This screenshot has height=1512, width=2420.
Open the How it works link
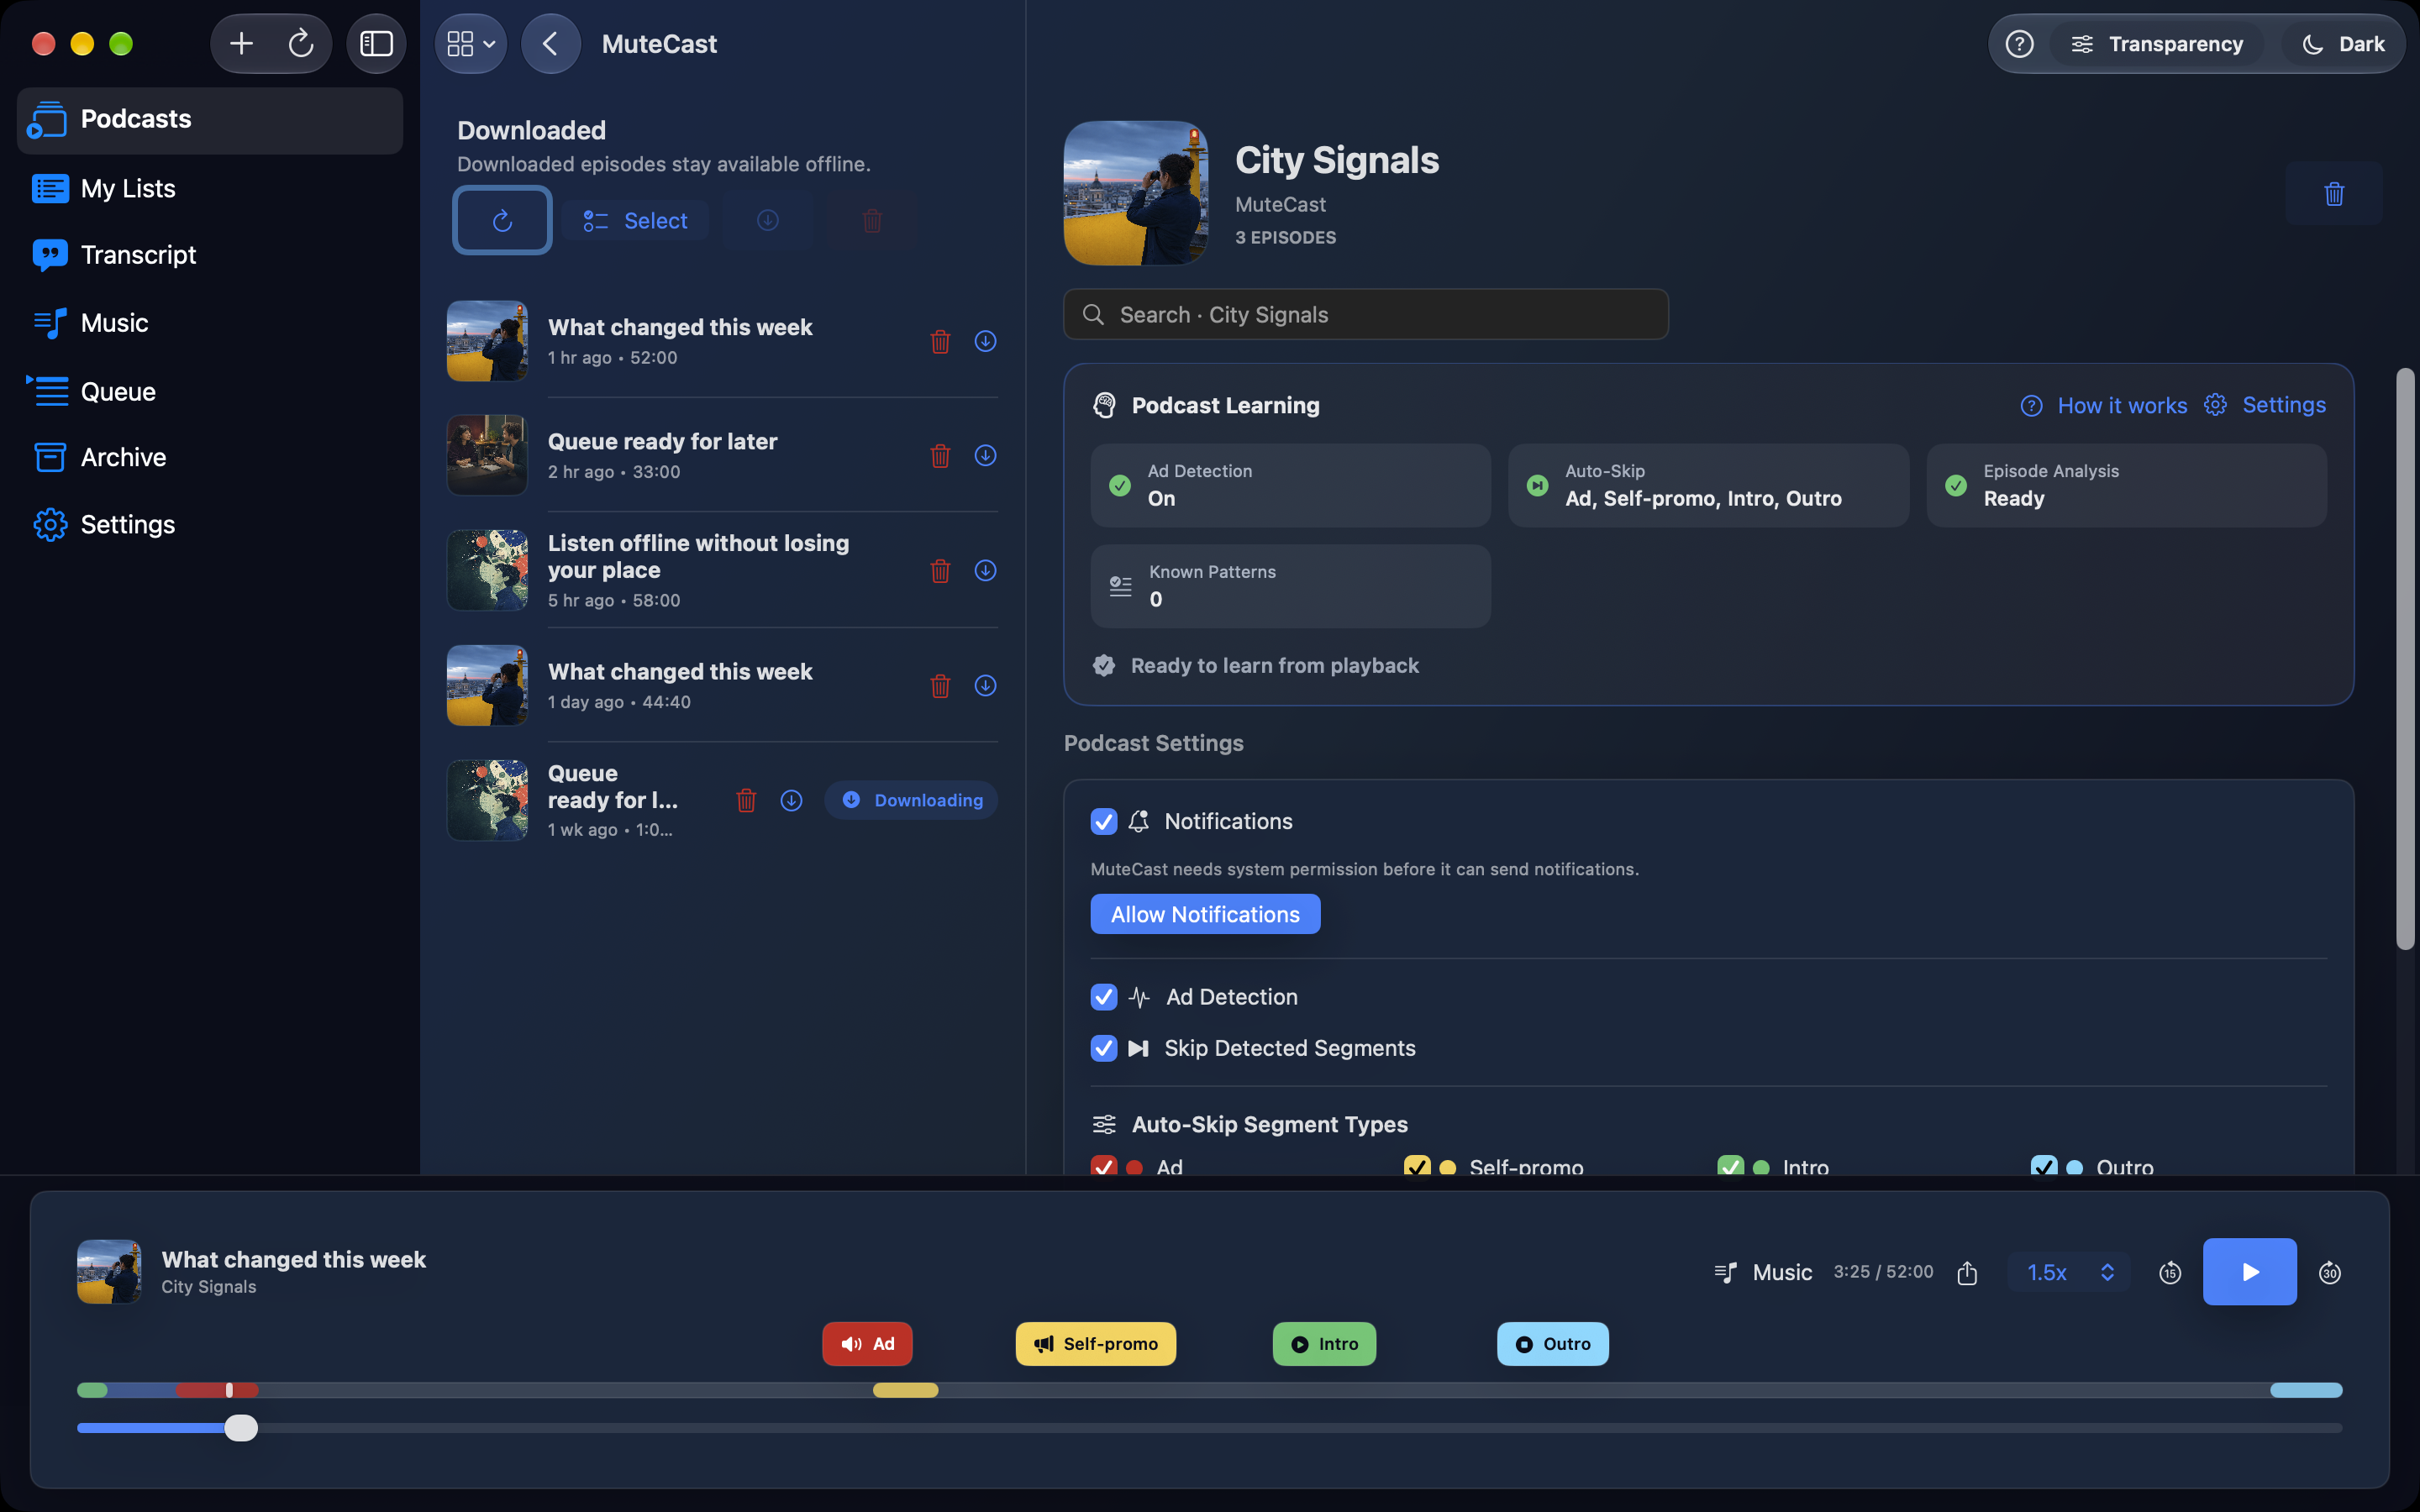tap(2104, 405)
